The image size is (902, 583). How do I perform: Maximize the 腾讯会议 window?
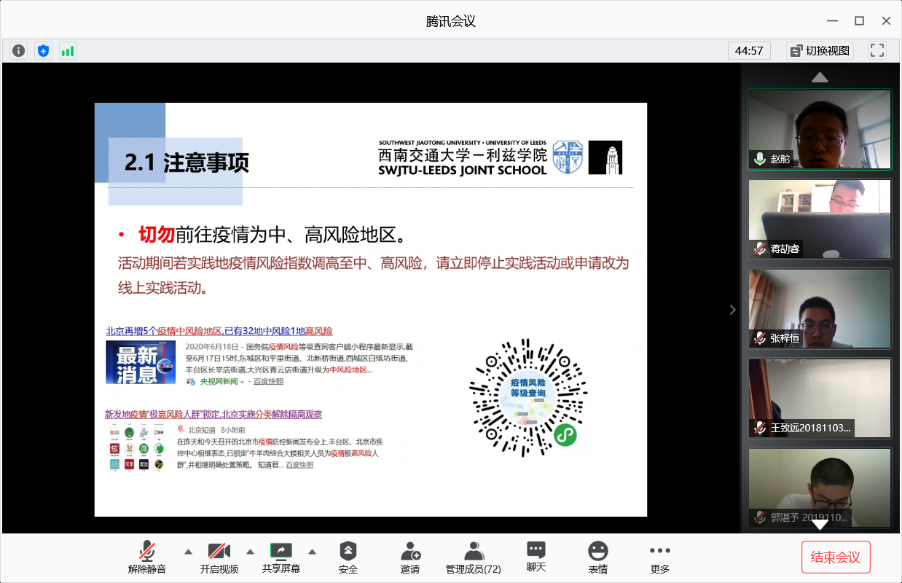(859, 21)
